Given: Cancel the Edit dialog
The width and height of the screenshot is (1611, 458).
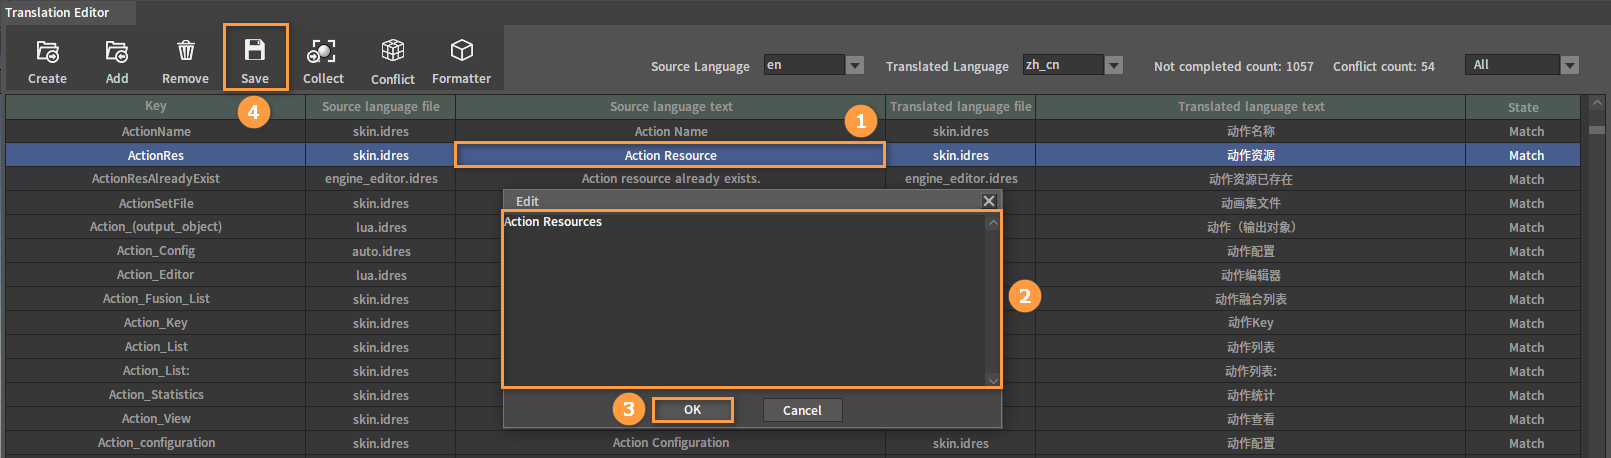Looking at the screenshot, I should [x=802, y=410].
